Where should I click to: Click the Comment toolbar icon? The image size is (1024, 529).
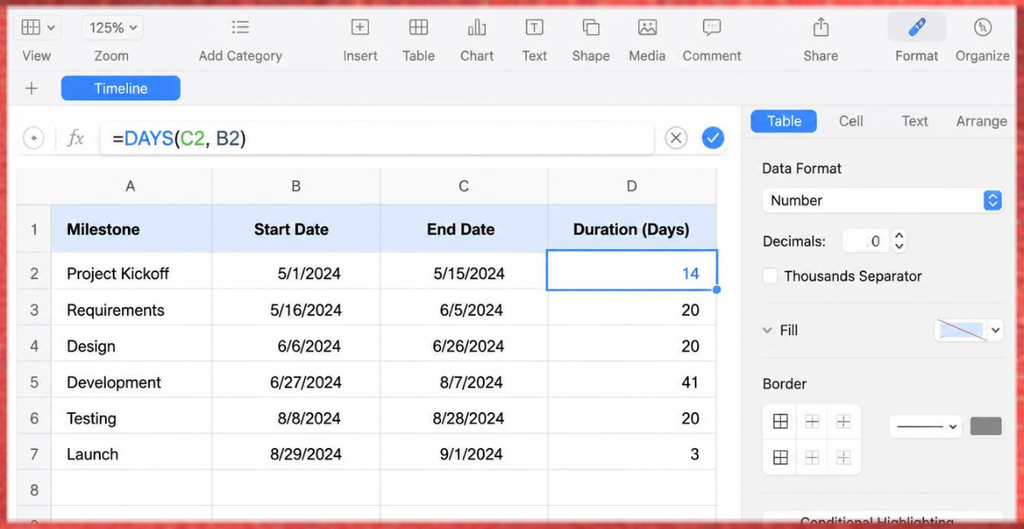[711, 27]
